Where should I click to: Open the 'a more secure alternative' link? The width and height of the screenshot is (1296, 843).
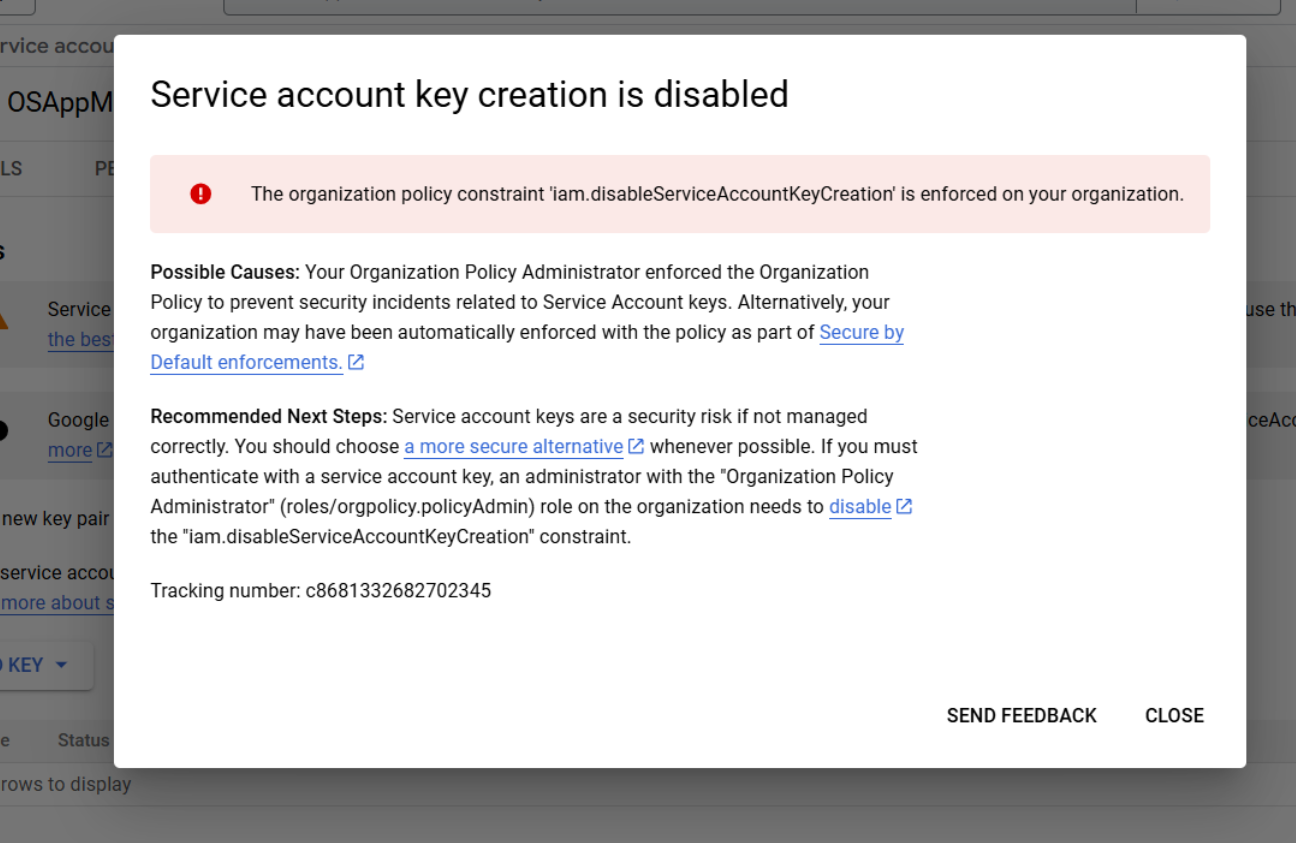tap(513, 447)
